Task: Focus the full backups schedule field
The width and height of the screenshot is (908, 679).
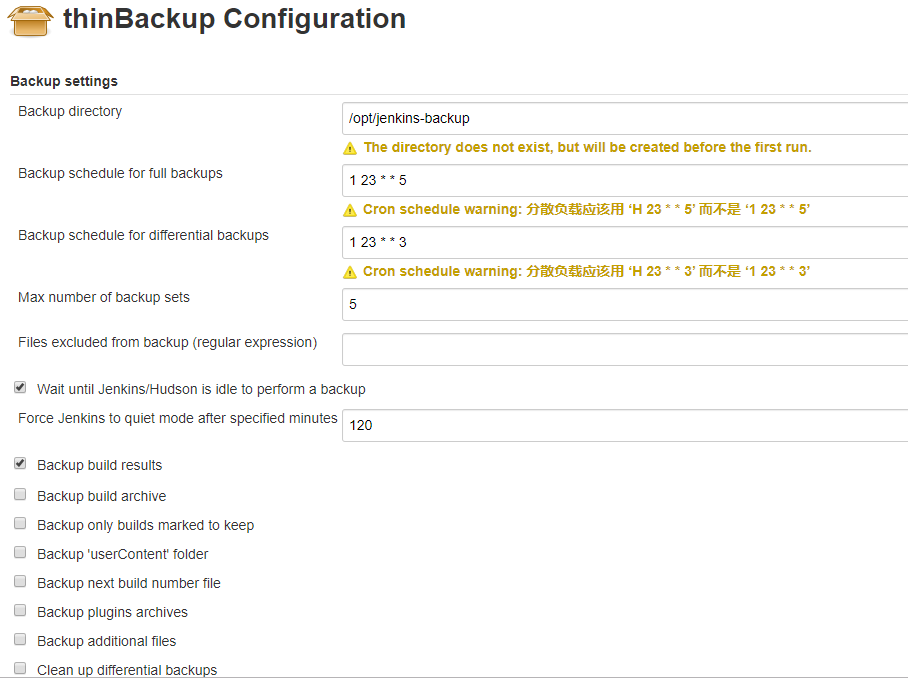Action: 624,180
